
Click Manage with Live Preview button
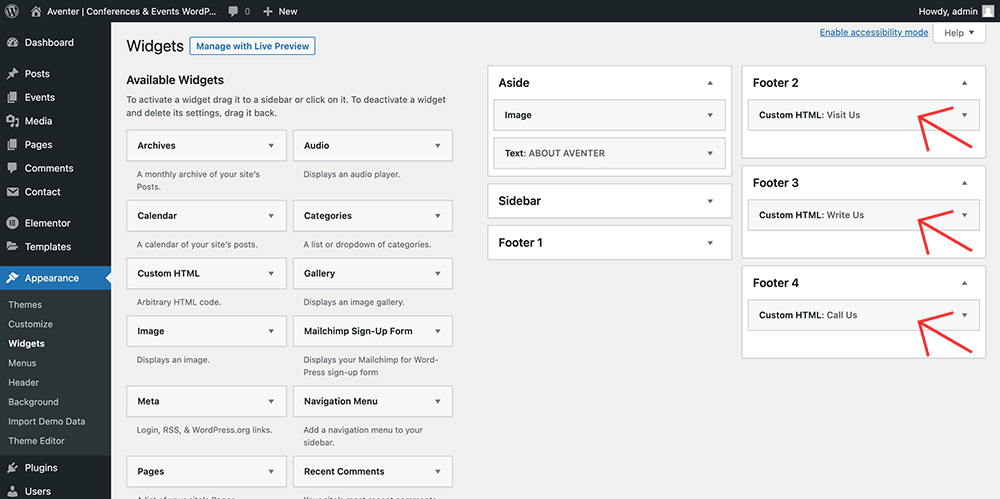[x=252, y=46]
